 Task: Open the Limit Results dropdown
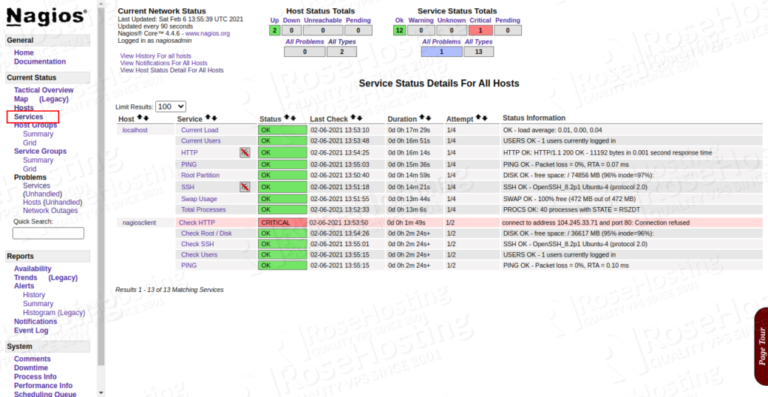pos(170,106)
